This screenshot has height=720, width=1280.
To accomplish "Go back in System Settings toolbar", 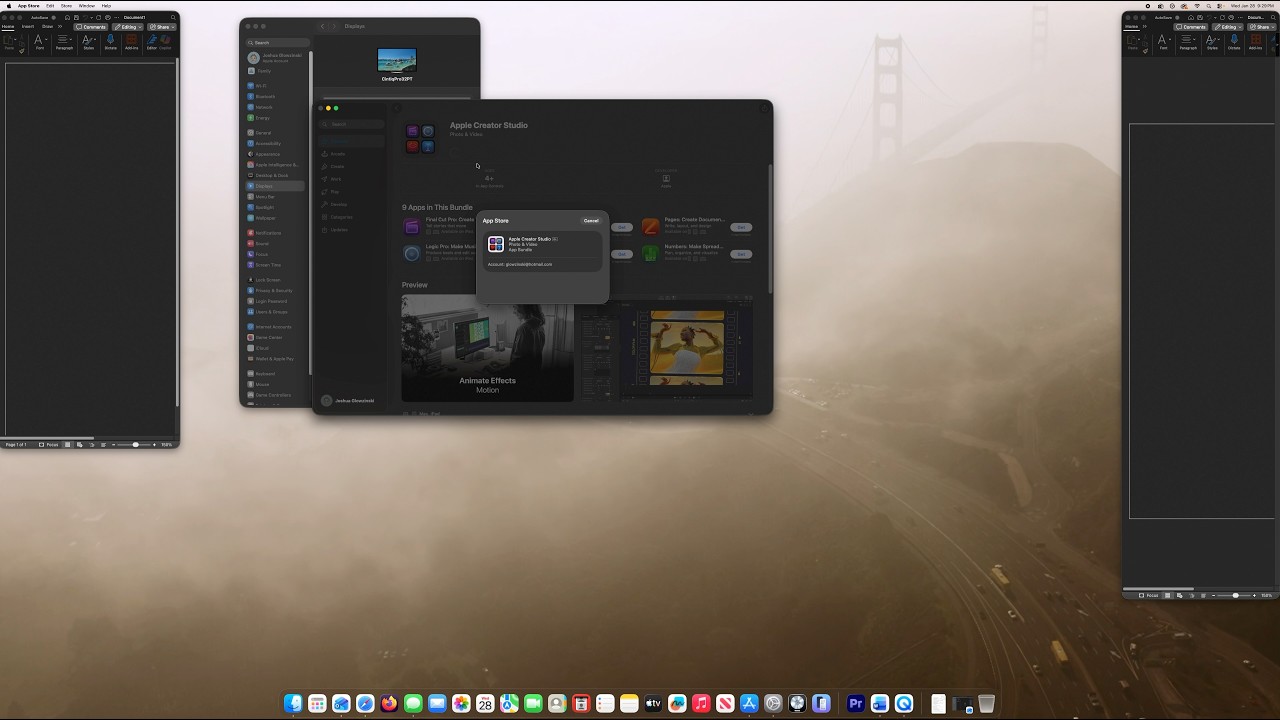I will point(323,26).
